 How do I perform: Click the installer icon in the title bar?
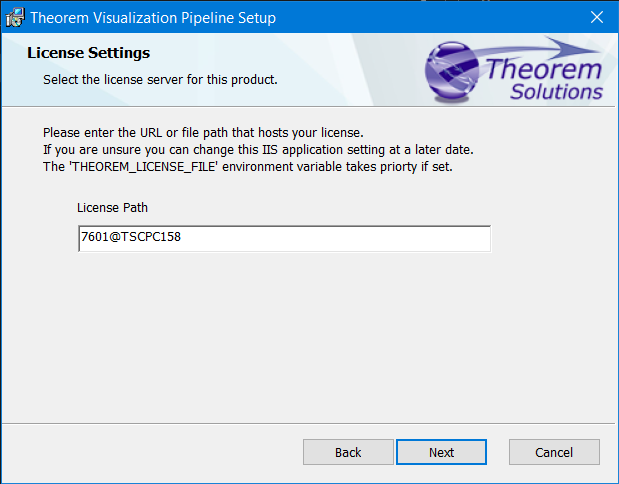pyautogui.click(x=15, y=17)
